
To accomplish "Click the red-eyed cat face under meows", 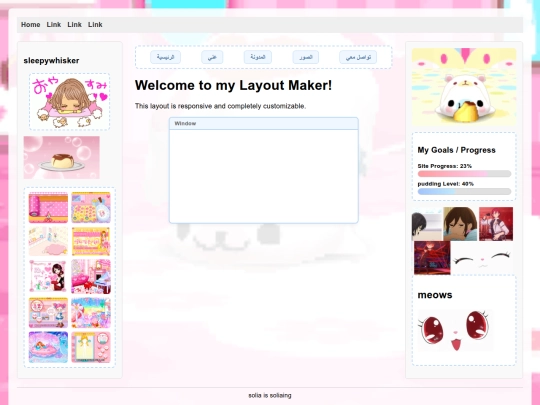I will pos(455,330).
